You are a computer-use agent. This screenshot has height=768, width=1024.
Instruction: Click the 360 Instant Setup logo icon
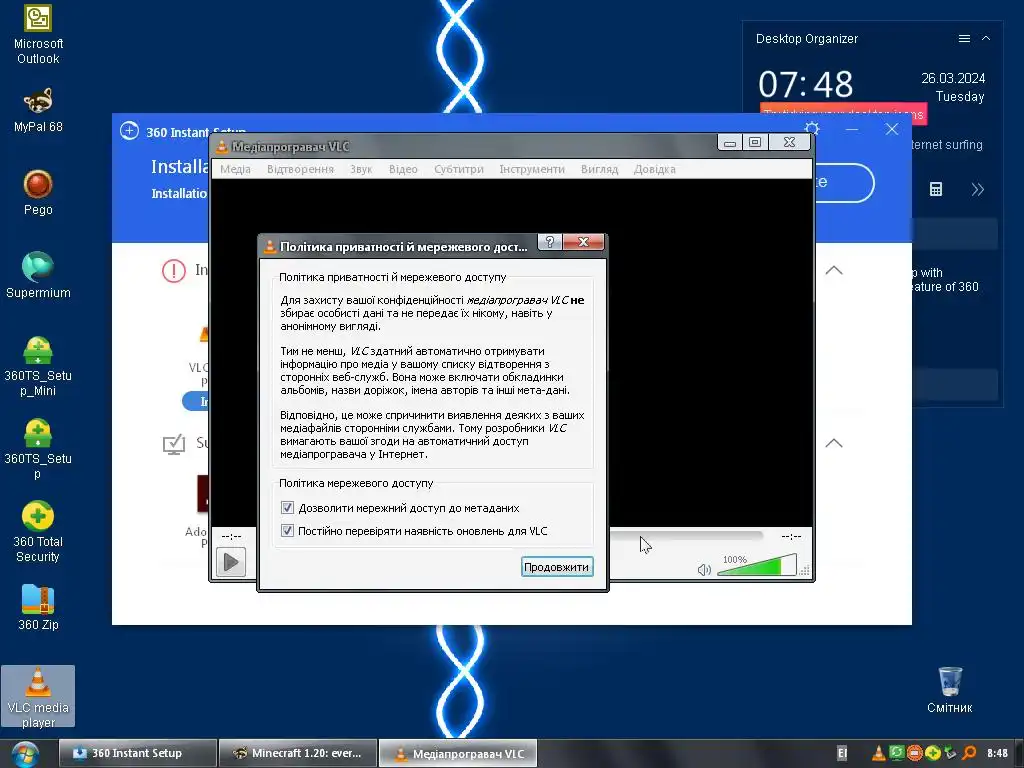[129, 131]
